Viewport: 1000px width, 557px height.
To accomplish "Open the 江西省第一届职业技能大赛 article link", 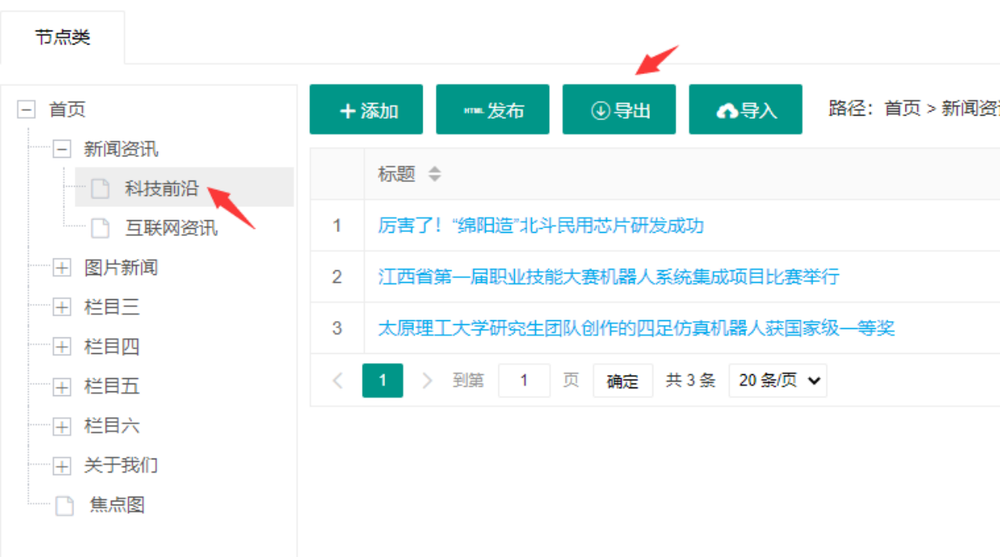I will coord(608,277).
